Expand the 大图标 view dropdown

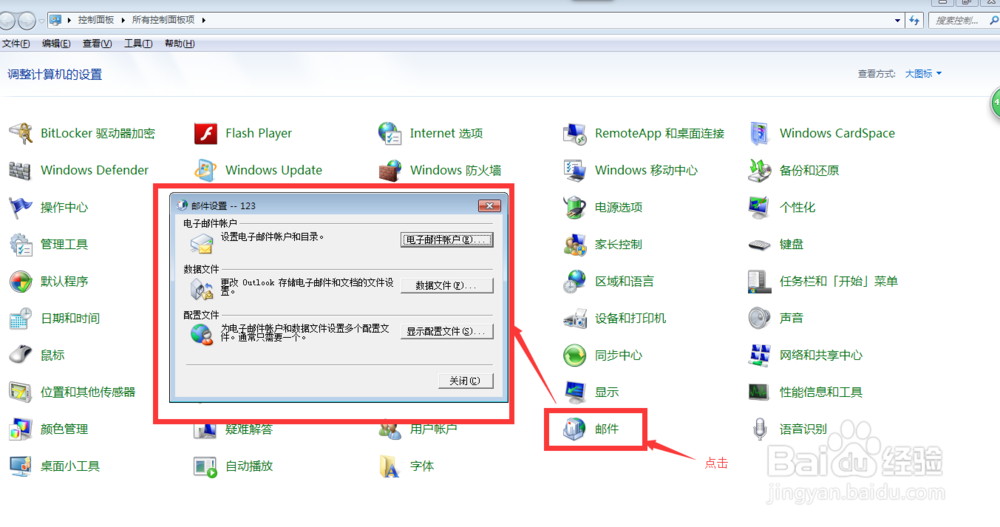[x=923, y=74]
